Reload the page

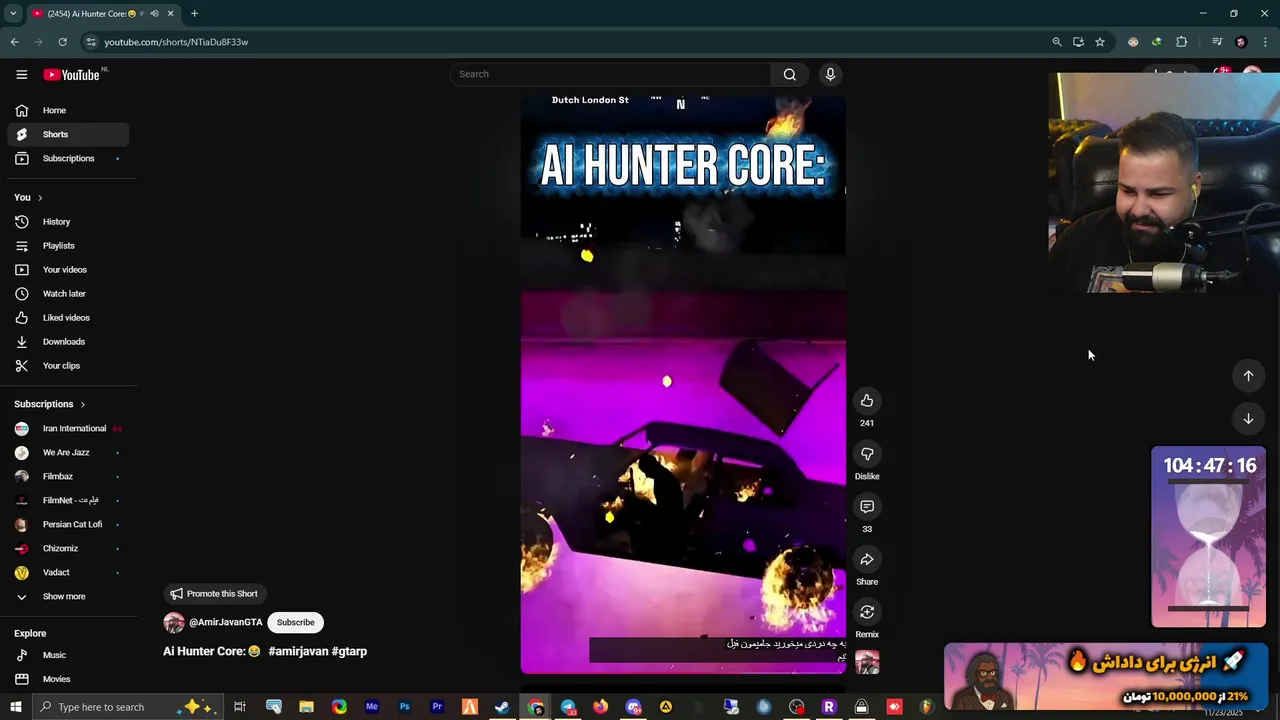tap(62, 42)
